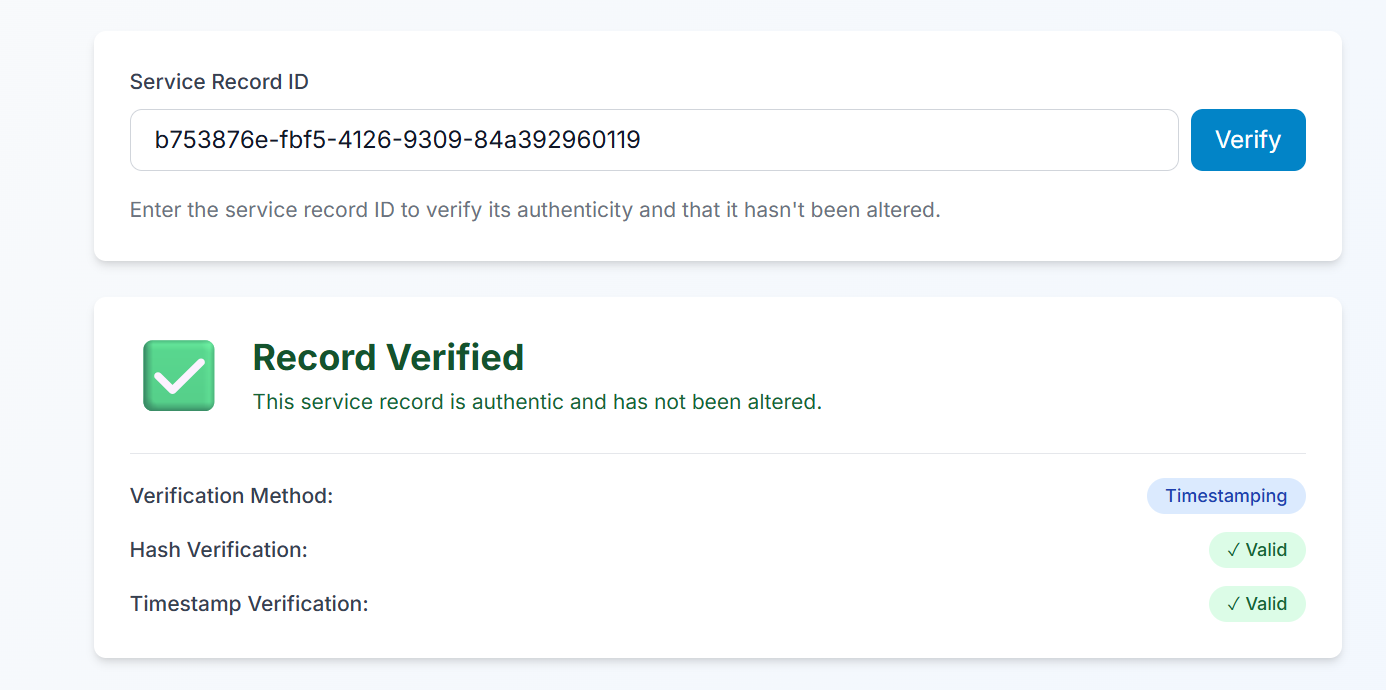
Task: Expand the Verification Method details row
Action: tap(231, 496)
